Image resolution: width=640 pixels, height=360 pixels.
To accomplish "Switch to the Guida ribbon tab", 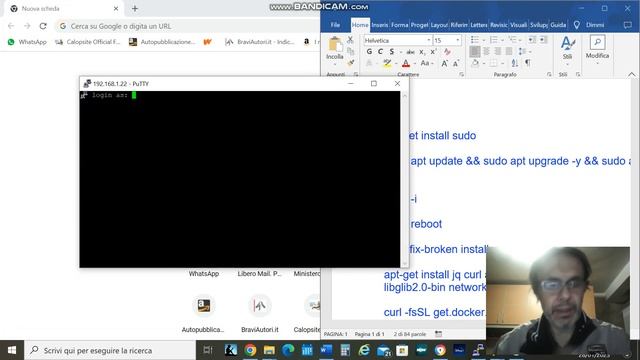I will coord(558,25).
